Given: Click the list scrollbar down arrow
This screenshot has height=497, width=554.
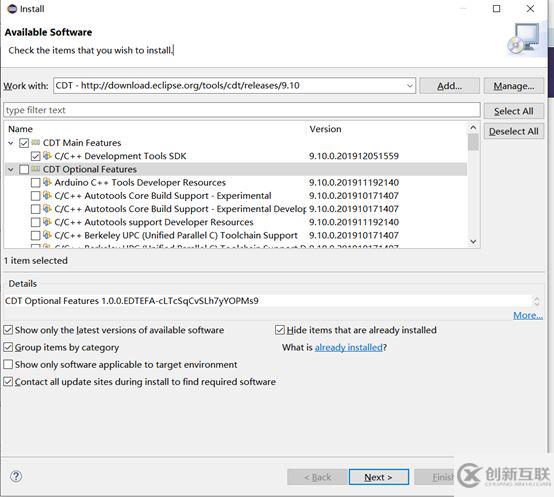Looking at the screenshot, I should (x=473, y=242).
